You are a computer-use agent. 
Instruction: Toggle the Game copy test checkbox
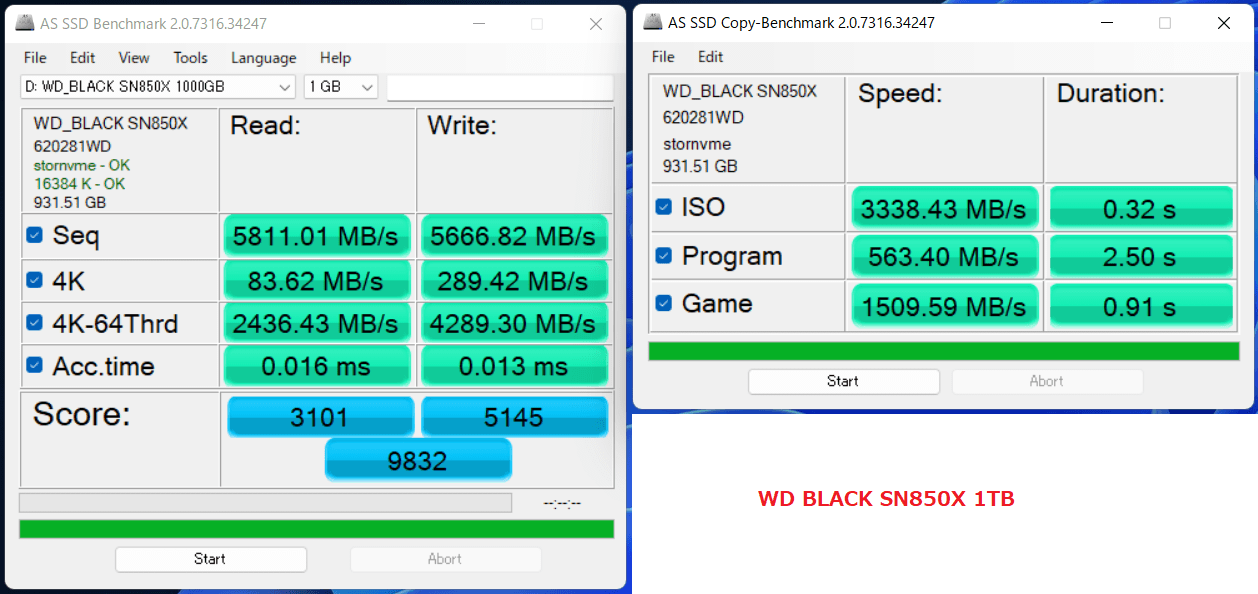[664, 303]
